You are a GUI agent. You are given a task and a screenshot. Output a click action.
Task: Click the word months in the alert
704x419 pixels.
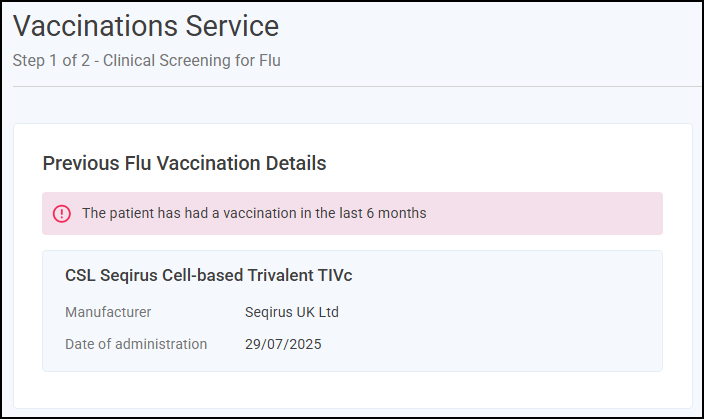[x=402, y=213]
